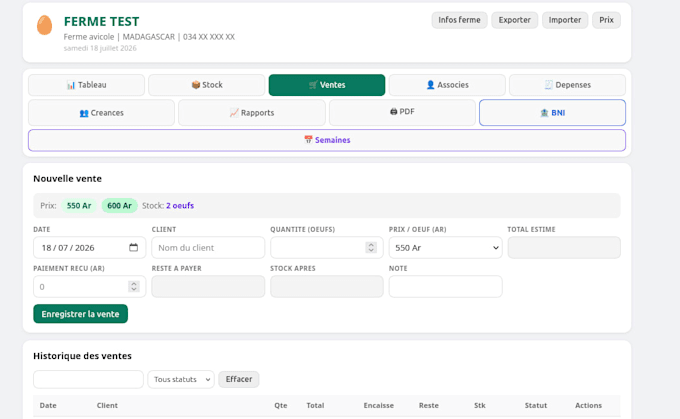Screen dimensions: 680x419
Task: Click the Note input field
Action: coord(445,287)
